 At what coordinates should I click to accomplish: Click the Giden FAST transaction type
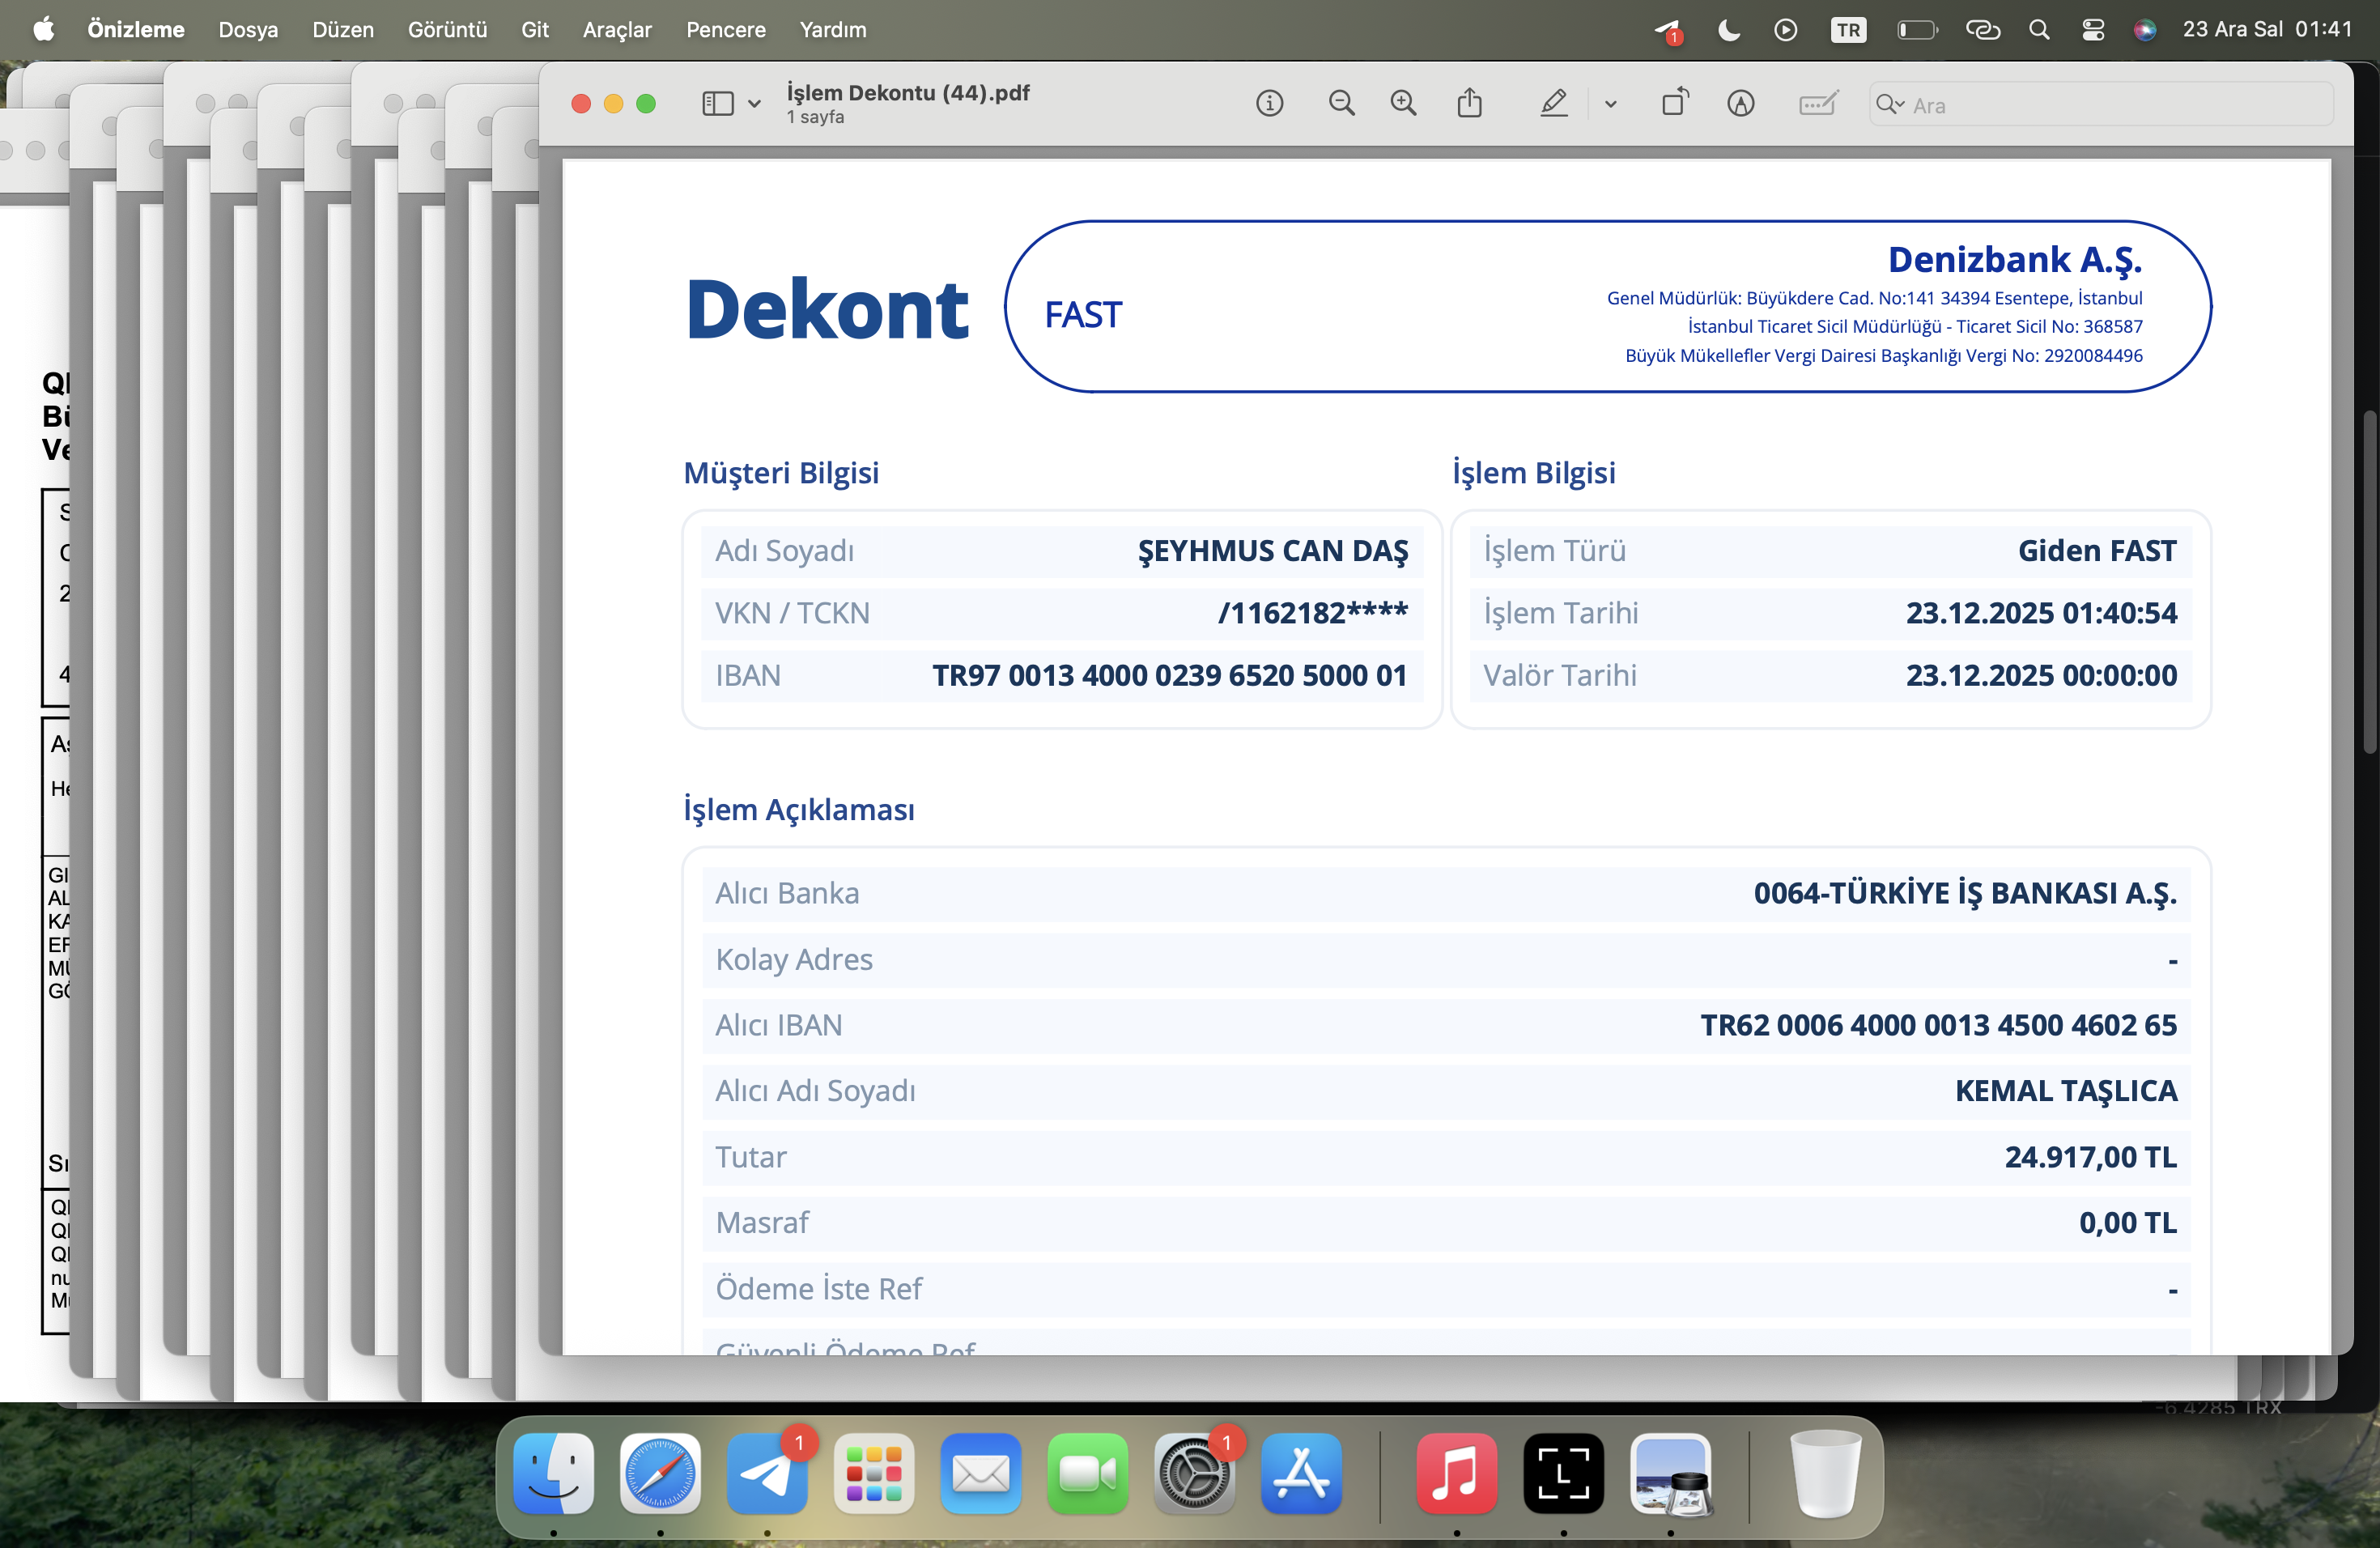pyautogui.click(x=2097, y=552)
